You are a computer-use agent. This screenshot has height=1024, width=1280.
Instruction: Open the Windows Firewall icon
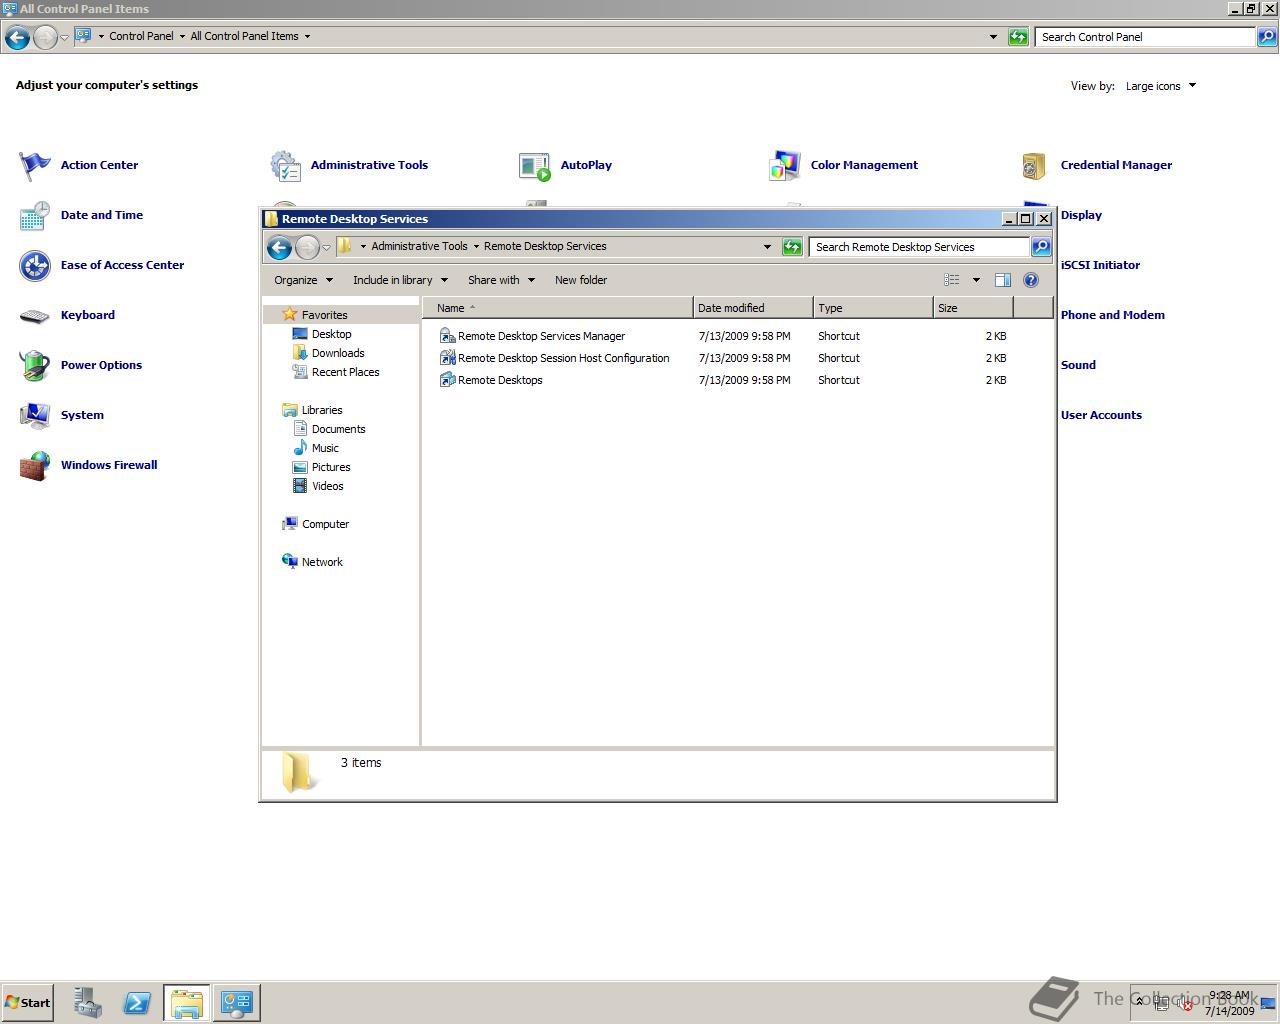tap(35, 466)
